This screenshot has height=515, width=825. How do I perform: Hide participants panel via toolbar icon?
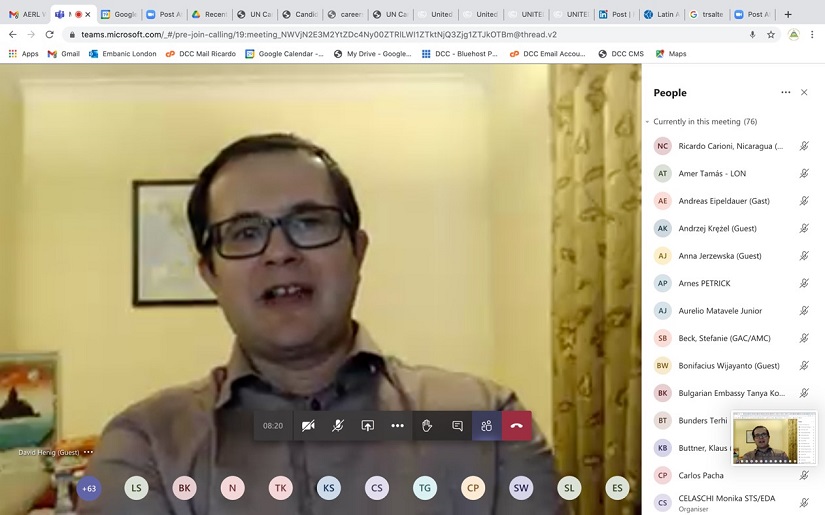(487, 426)
